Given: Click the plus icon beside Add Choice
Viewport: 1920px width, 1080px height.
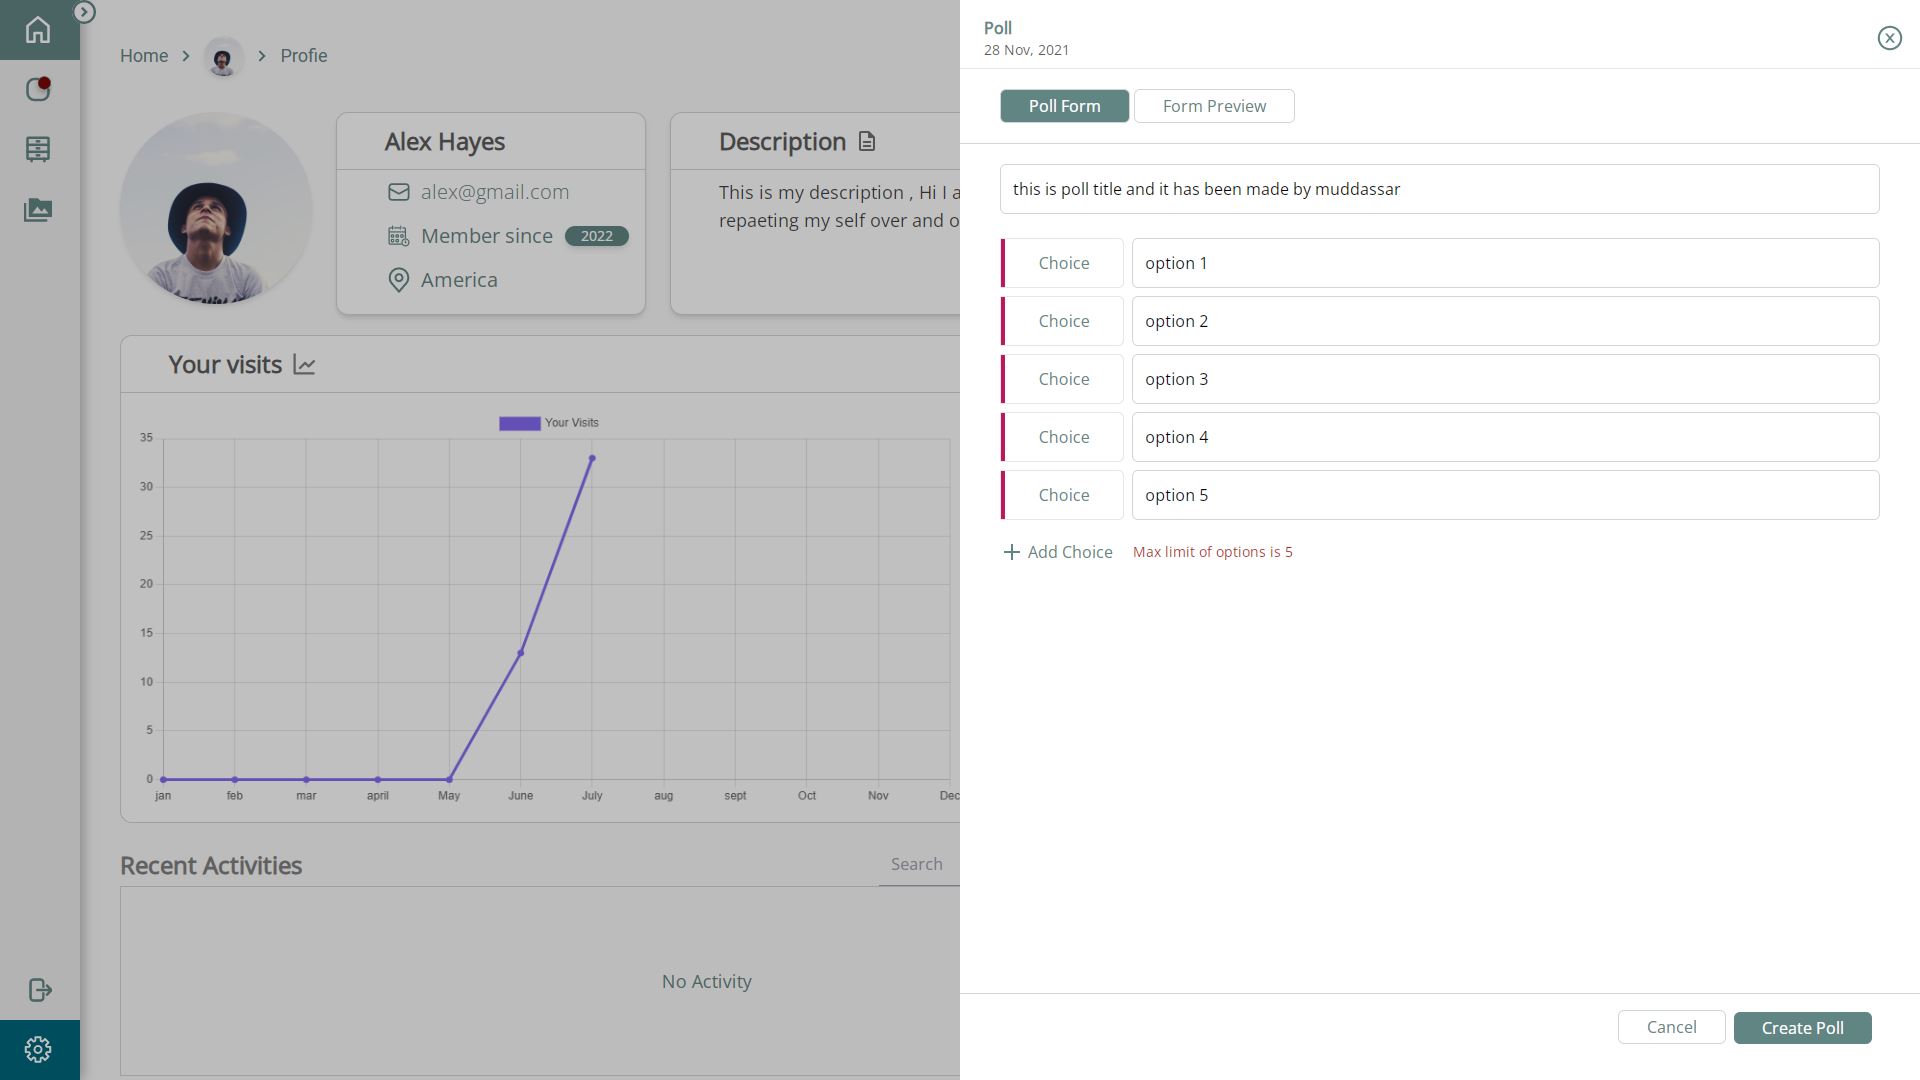Looking at the screenshot, I should click(x=1012, y=552).
